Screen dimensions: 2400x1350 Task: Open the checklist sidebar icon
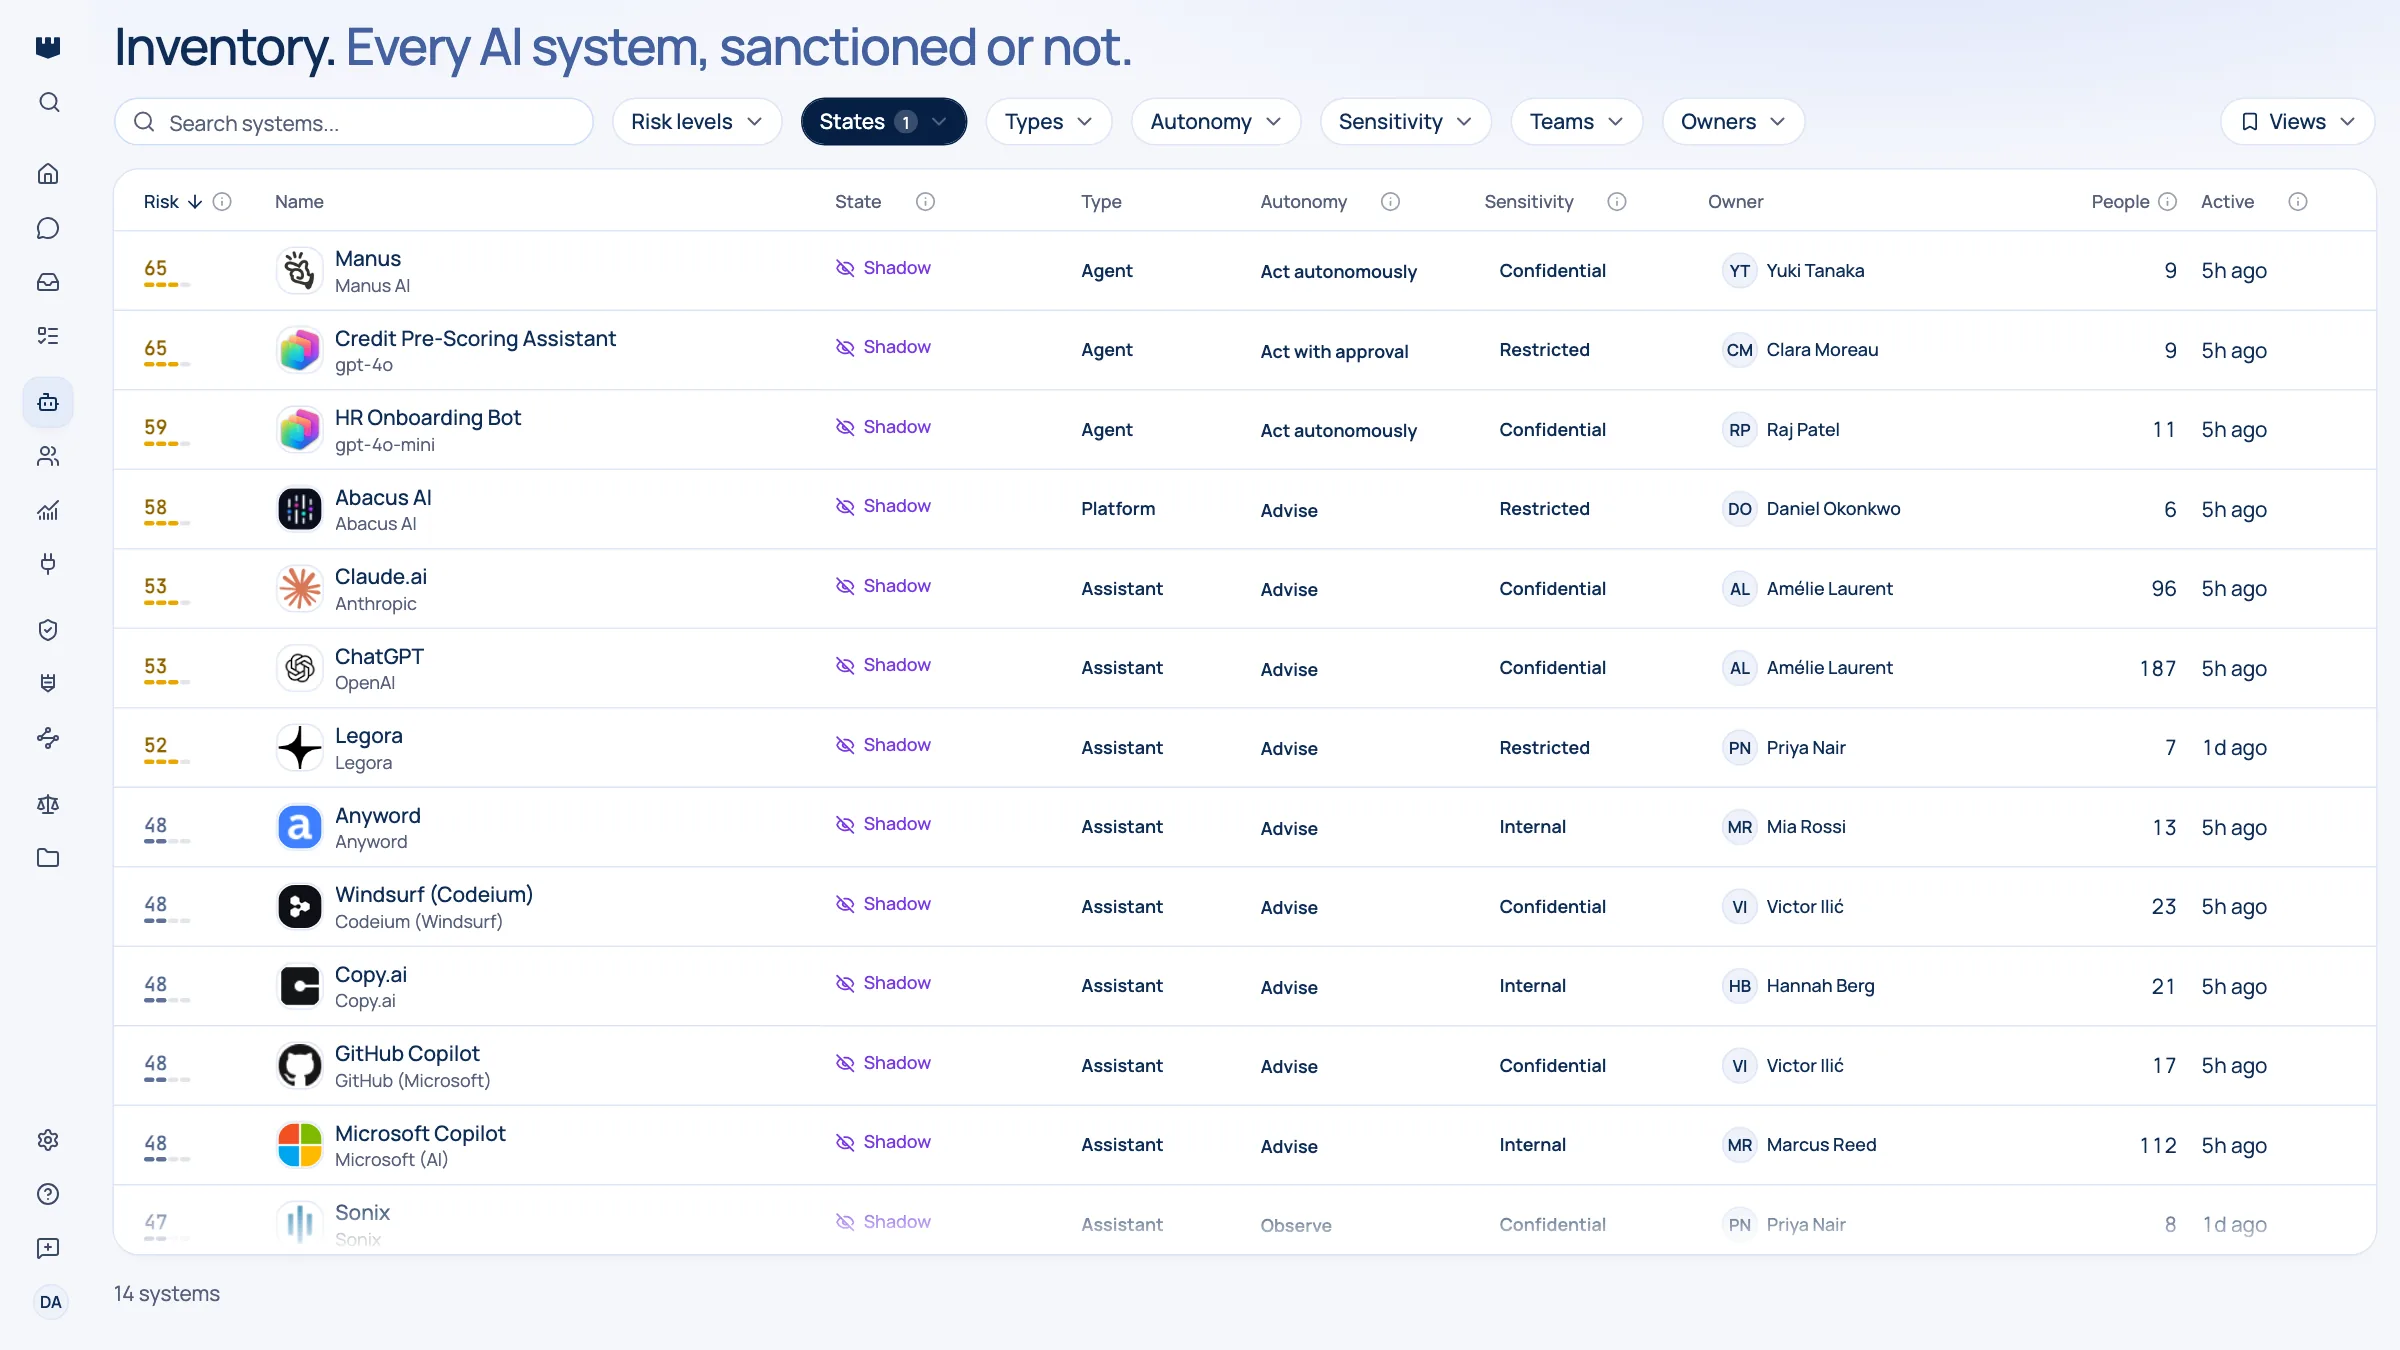pos(48,335)
